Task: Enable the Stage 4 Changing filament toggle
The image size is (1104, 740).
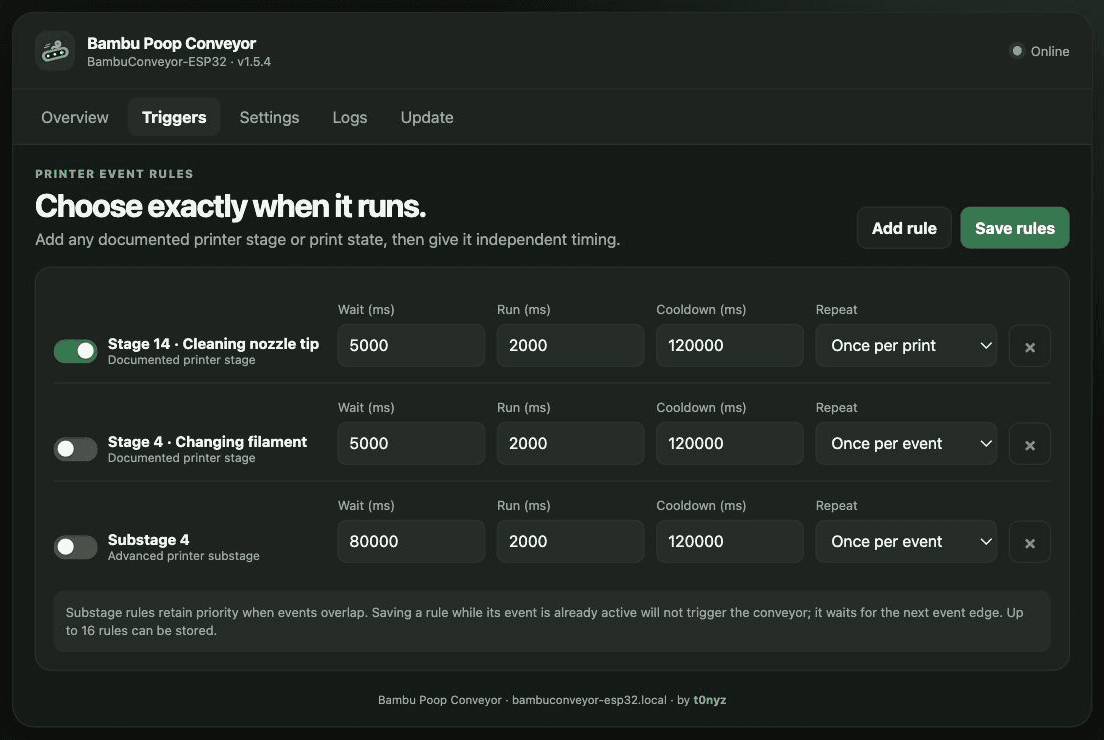Action: pyautogui.click(x=75, y=449)
